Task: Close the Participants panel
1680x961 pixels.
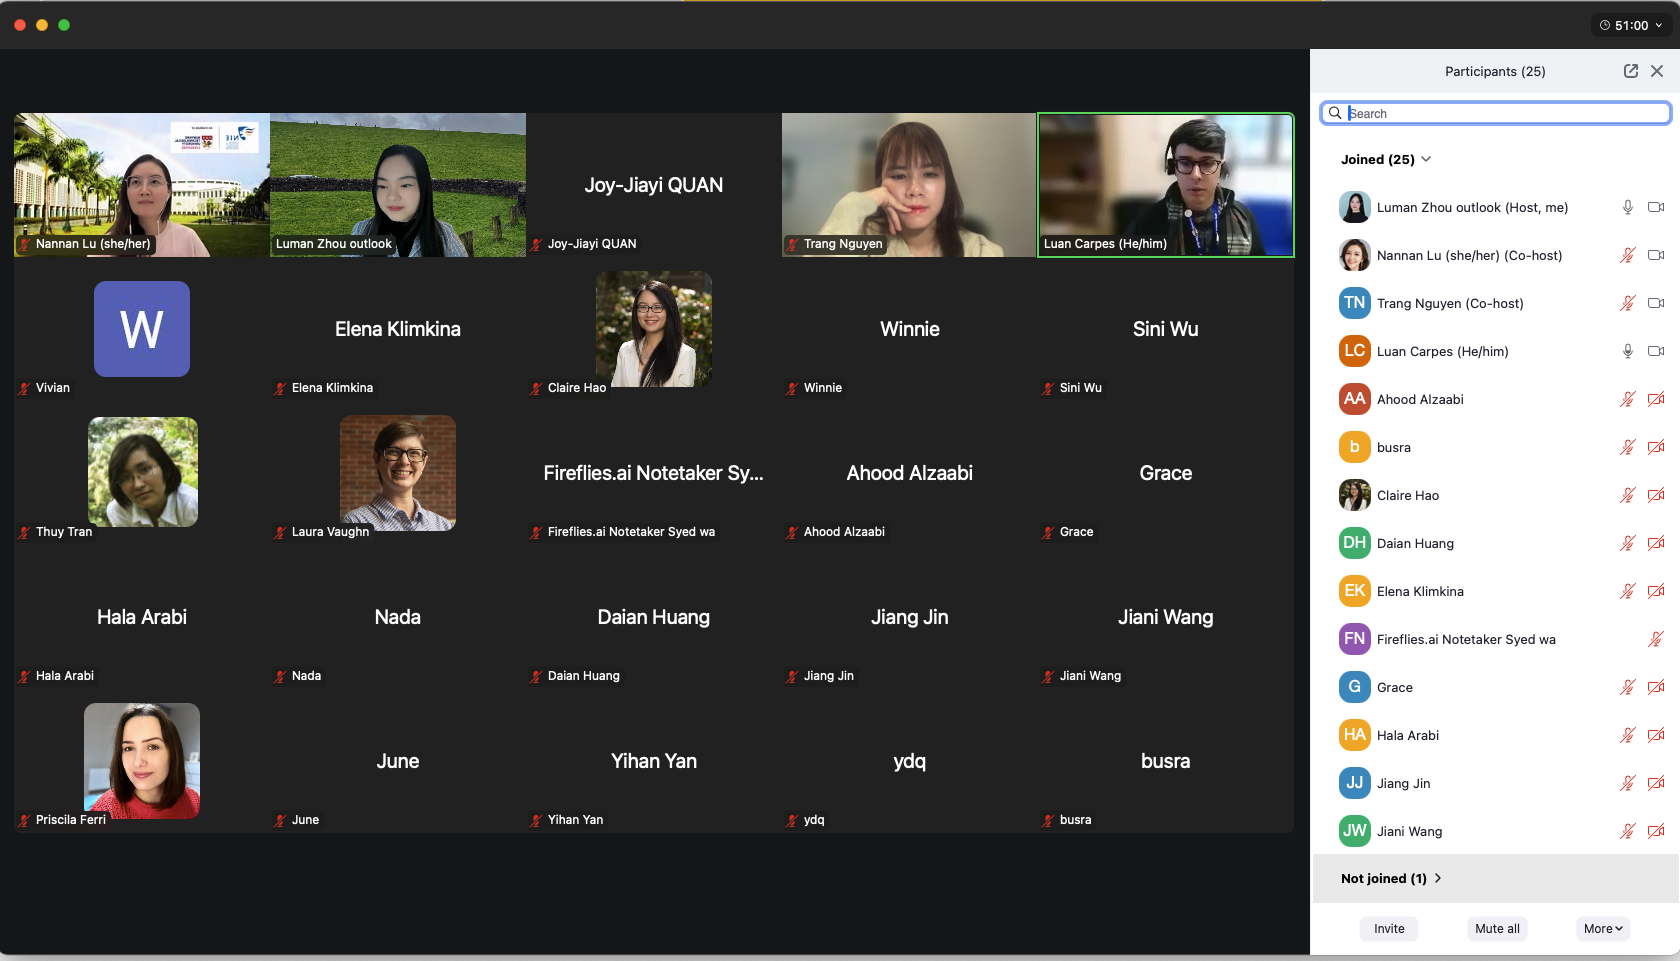Action: [1657, 71]
